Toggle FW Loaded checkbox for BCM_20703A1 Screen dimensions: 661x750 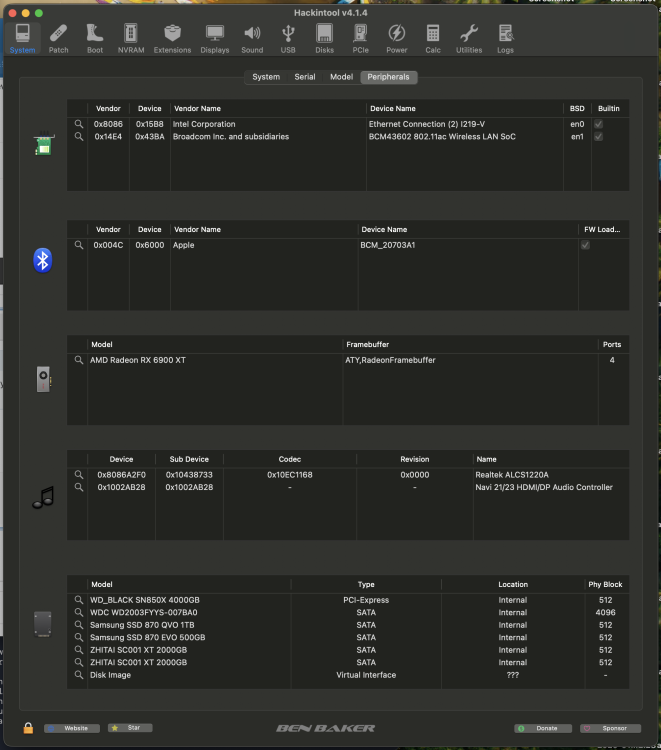585,245
